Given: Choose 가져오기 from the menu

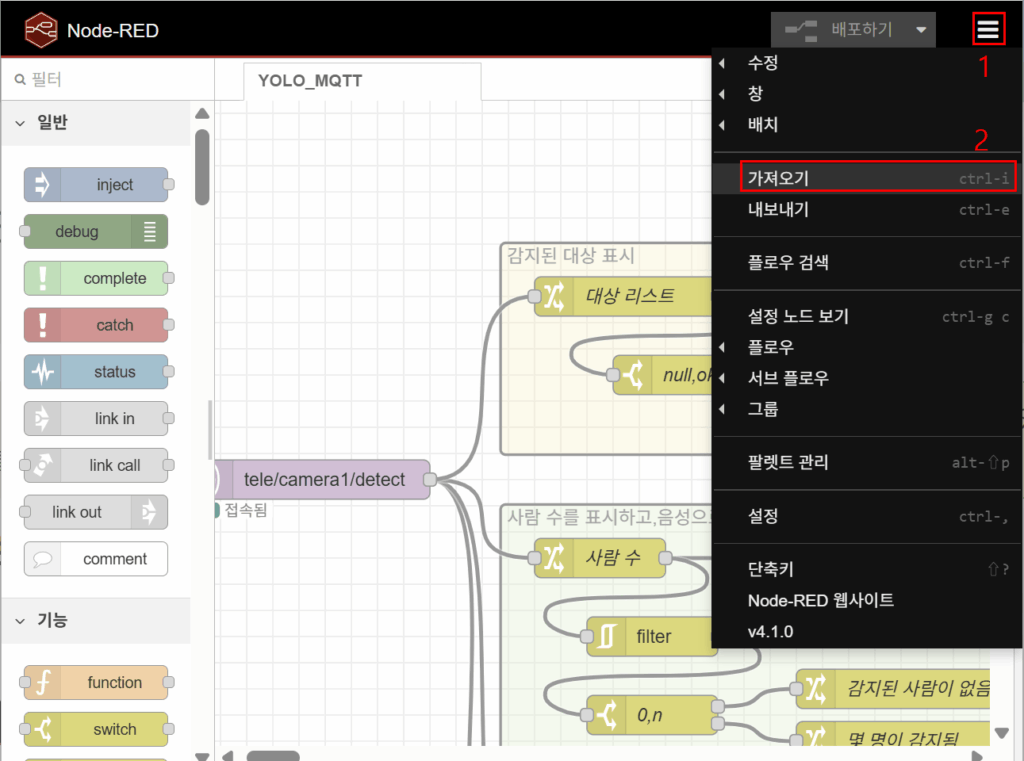Looking at the screenshot, I should point(779,178).
